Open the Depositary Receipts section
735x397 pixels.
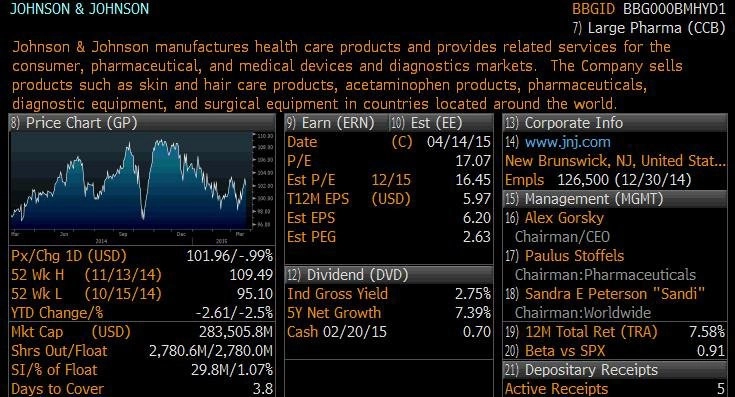tap(615, 370)
